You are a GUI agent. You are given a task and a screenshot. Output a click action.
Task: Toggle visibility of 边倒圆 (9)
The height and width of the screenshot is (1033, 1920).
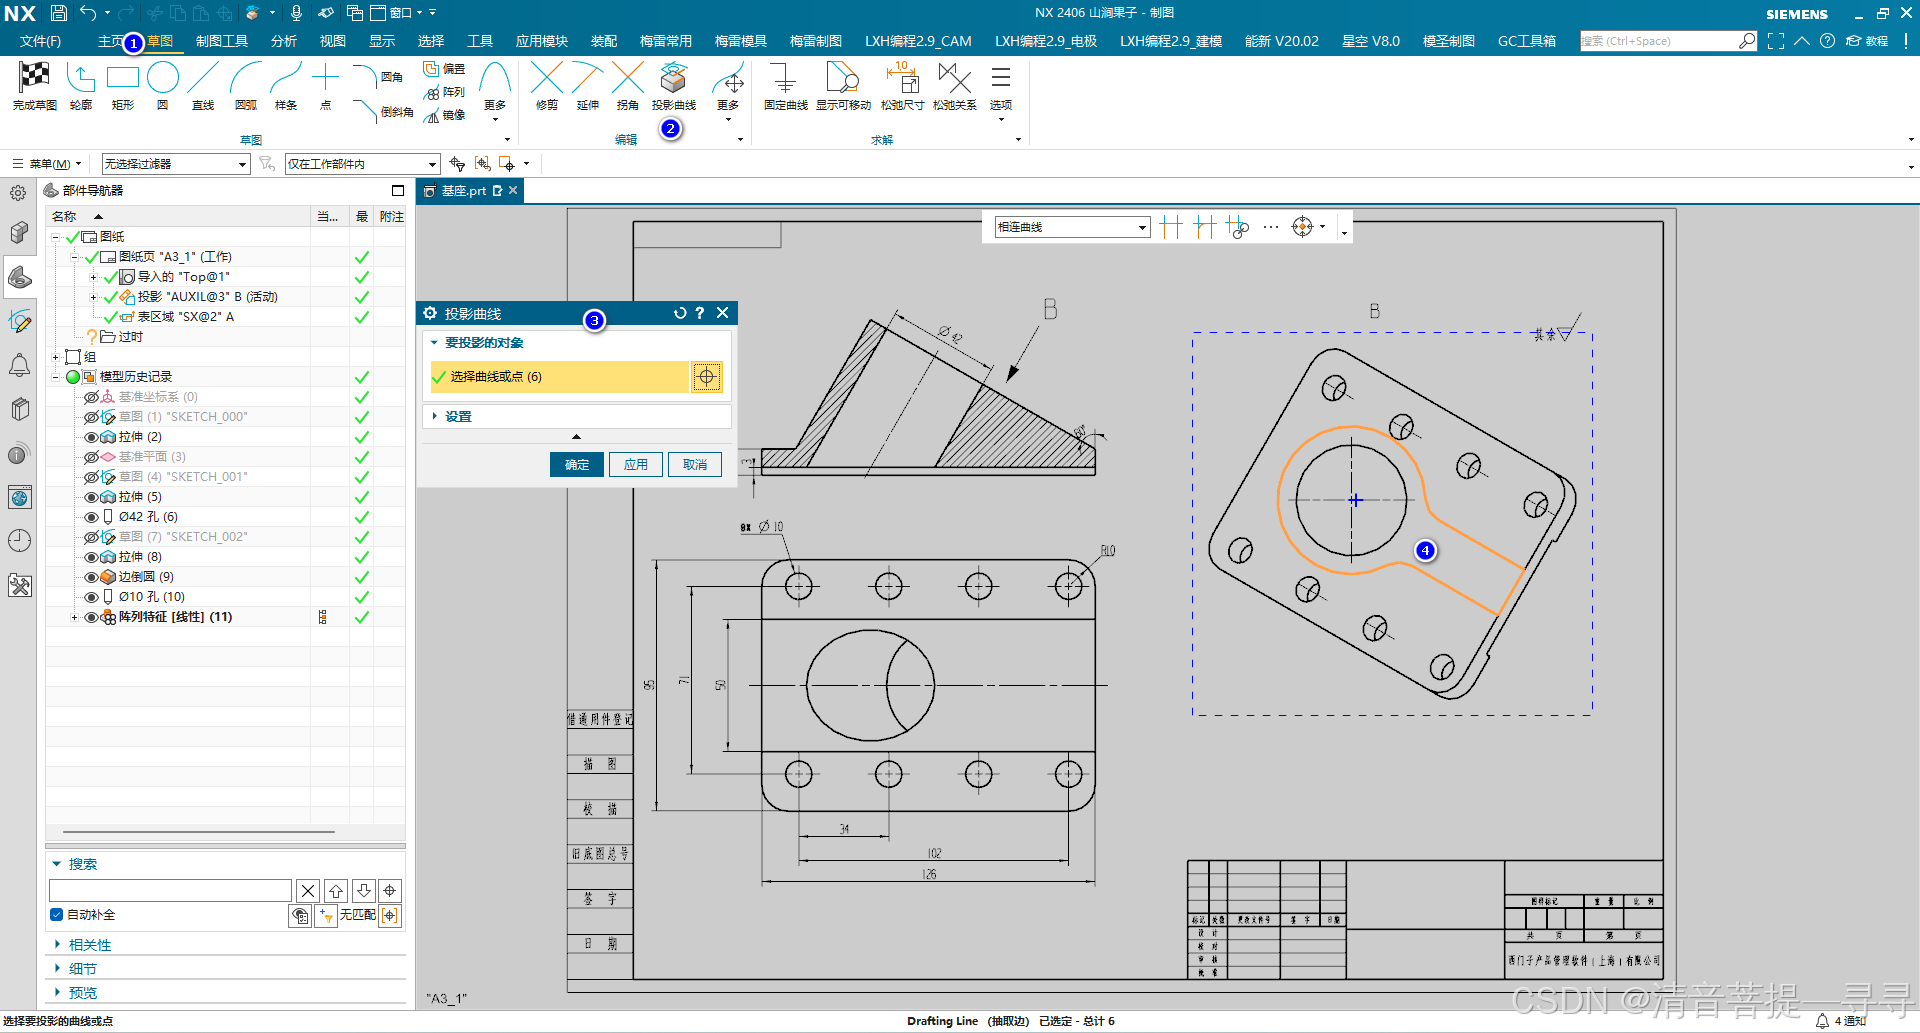(x=91, y=577)
